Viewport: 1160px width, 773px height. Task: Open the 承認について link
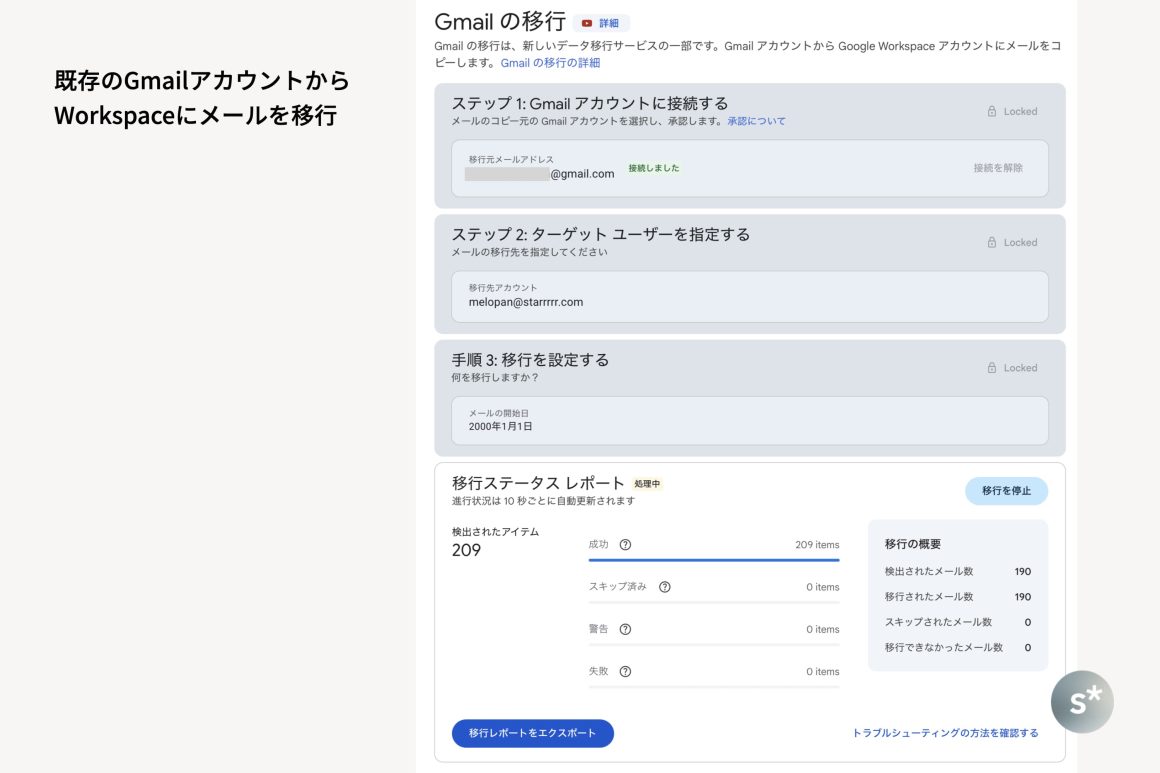tap(756, 121)
